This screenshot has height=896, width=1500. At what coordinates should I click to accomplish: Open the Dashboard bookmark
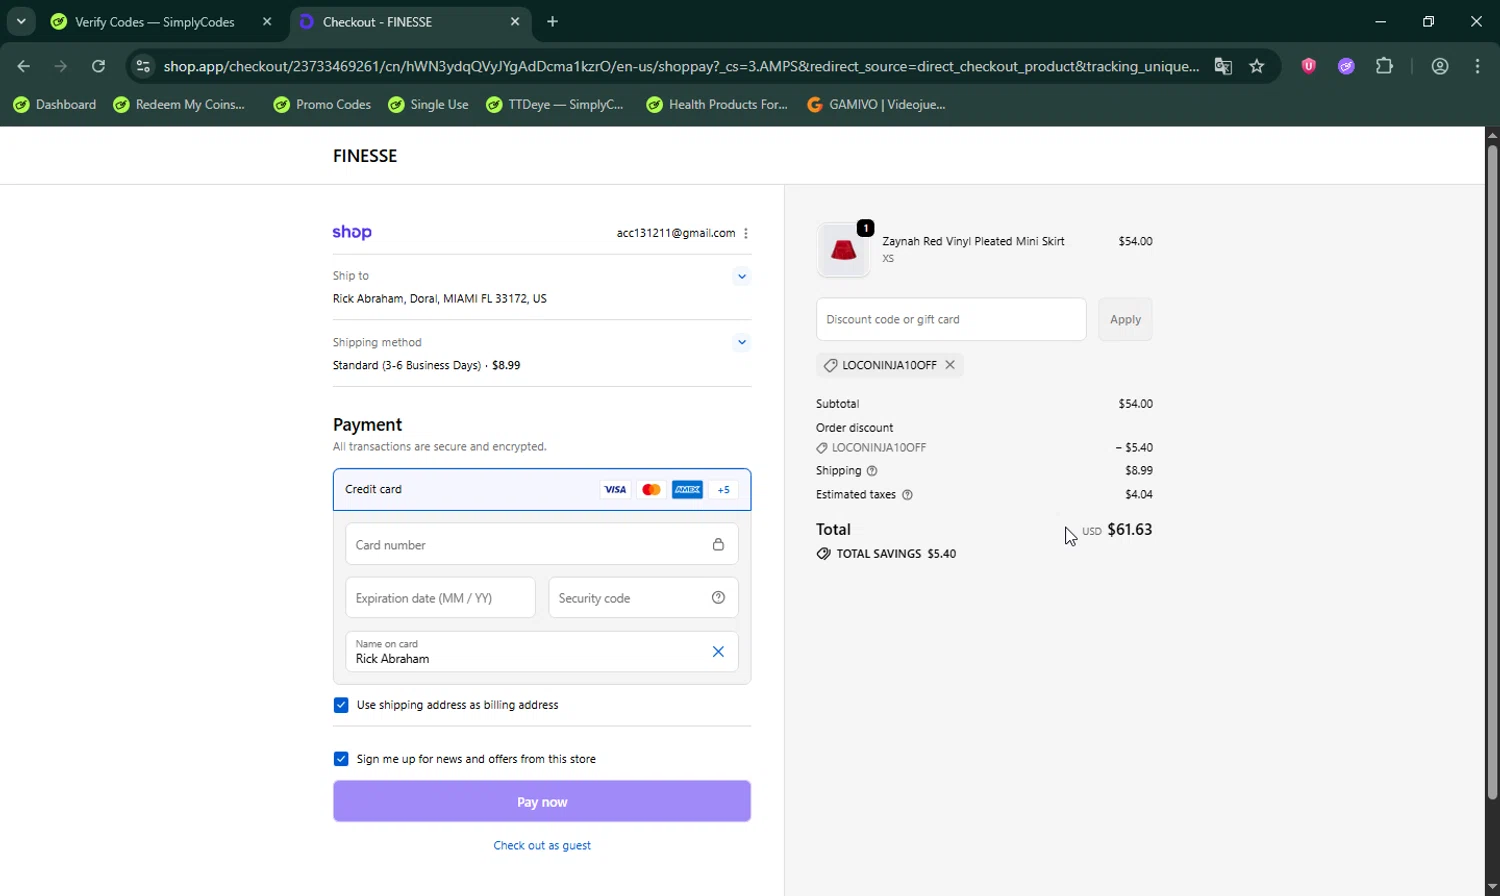(x=55, y=104)
